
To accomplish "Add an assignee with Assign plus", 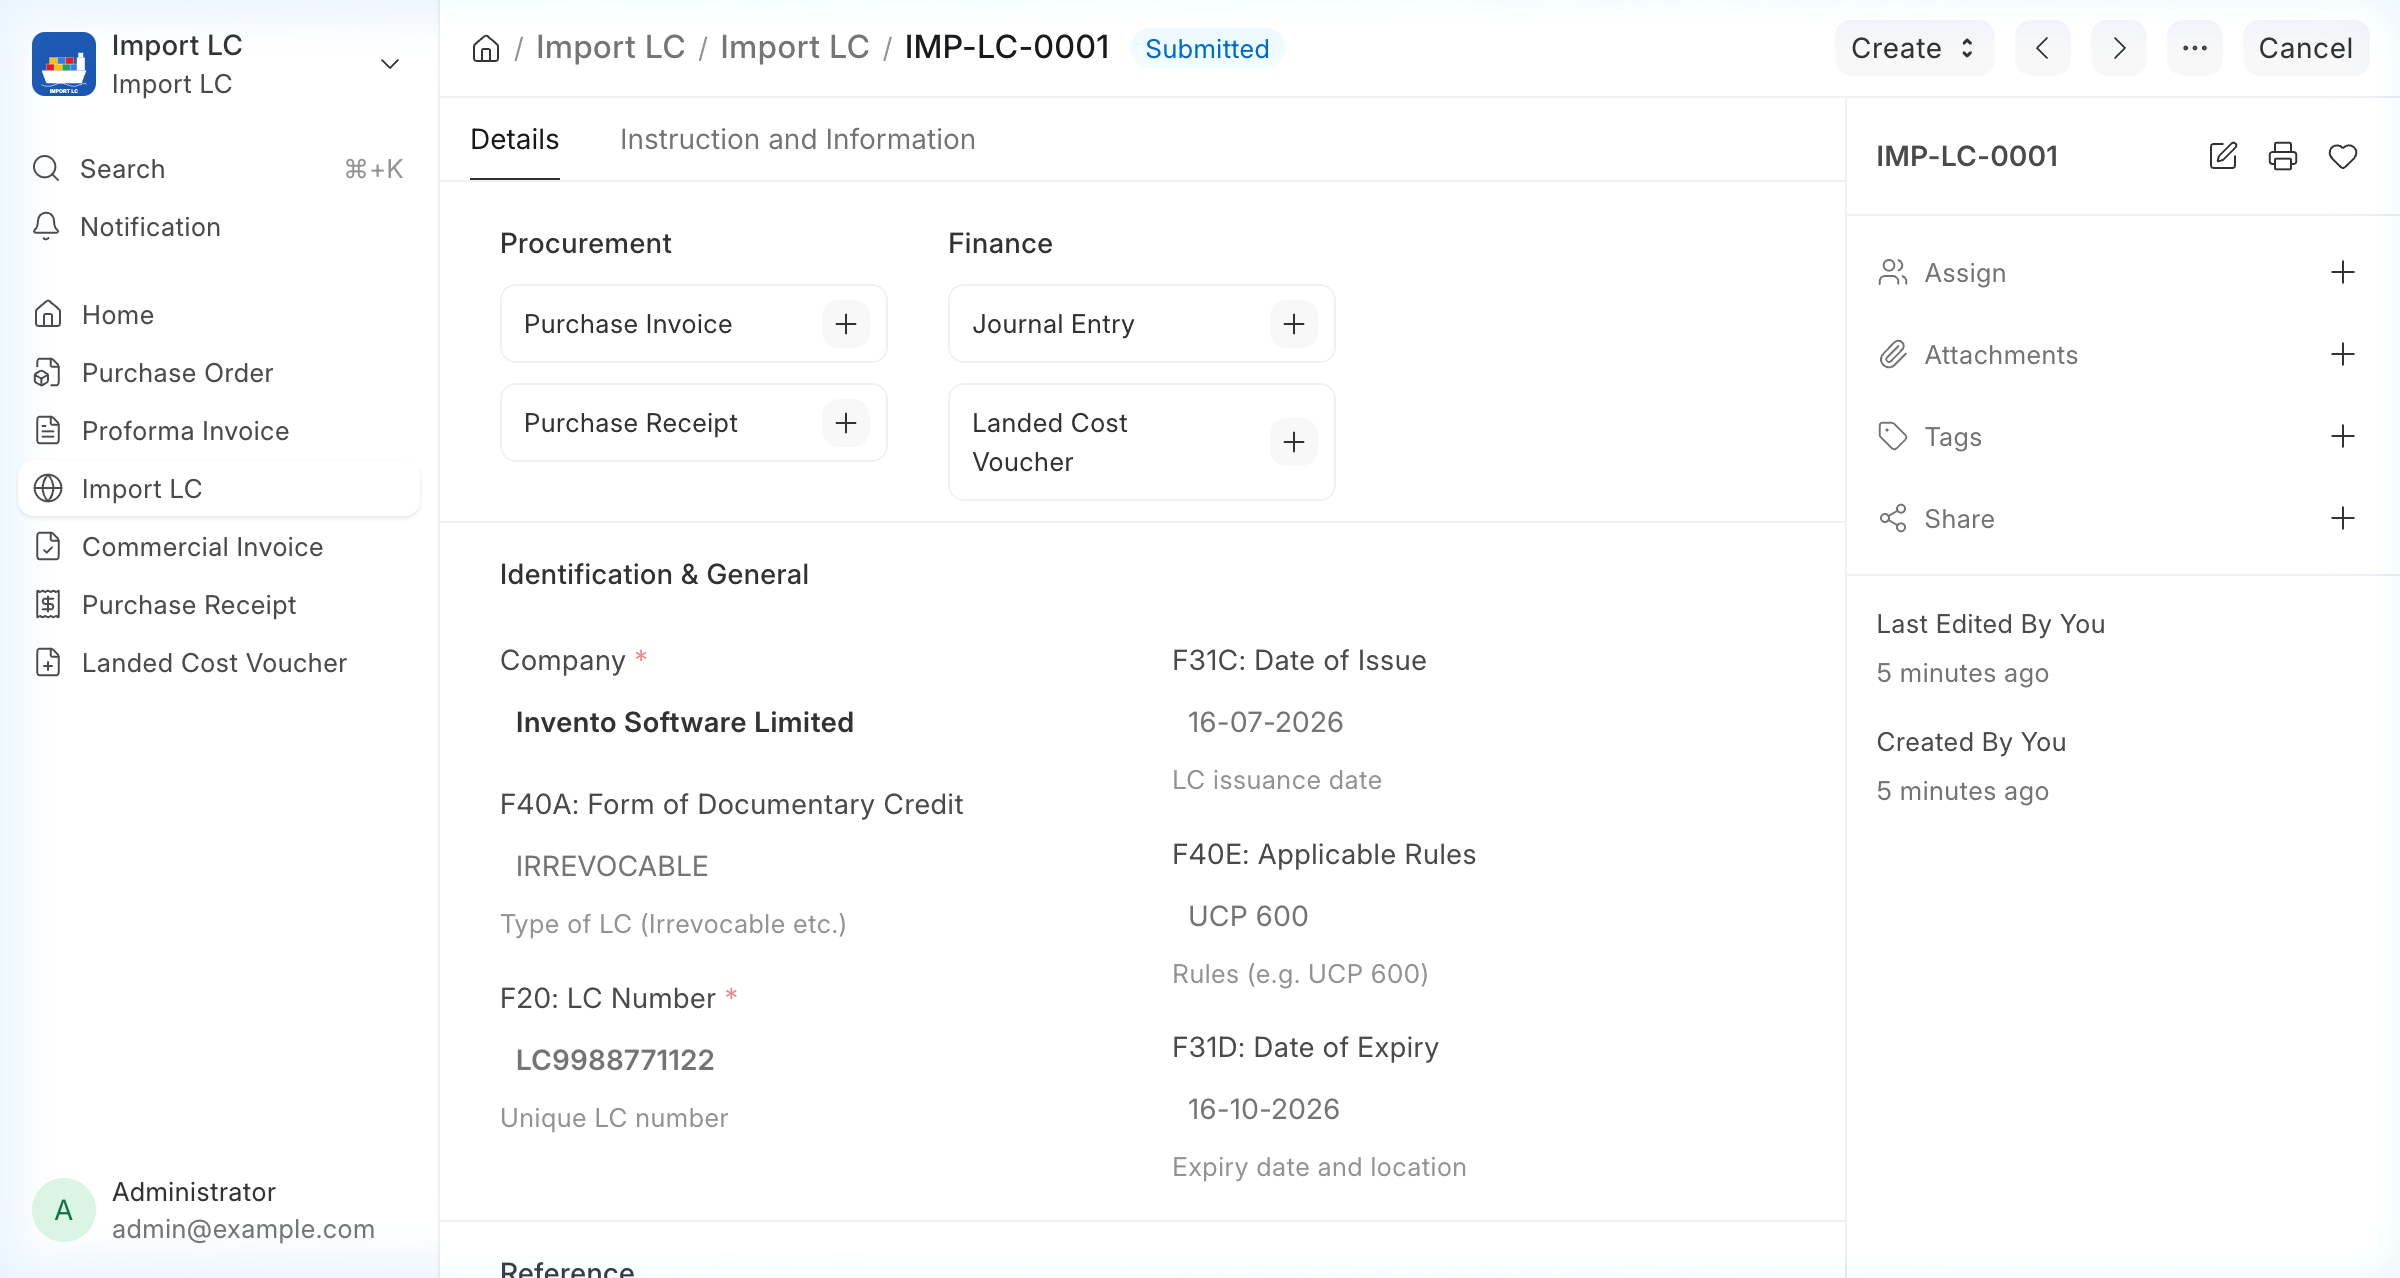I will [2343, 273].
